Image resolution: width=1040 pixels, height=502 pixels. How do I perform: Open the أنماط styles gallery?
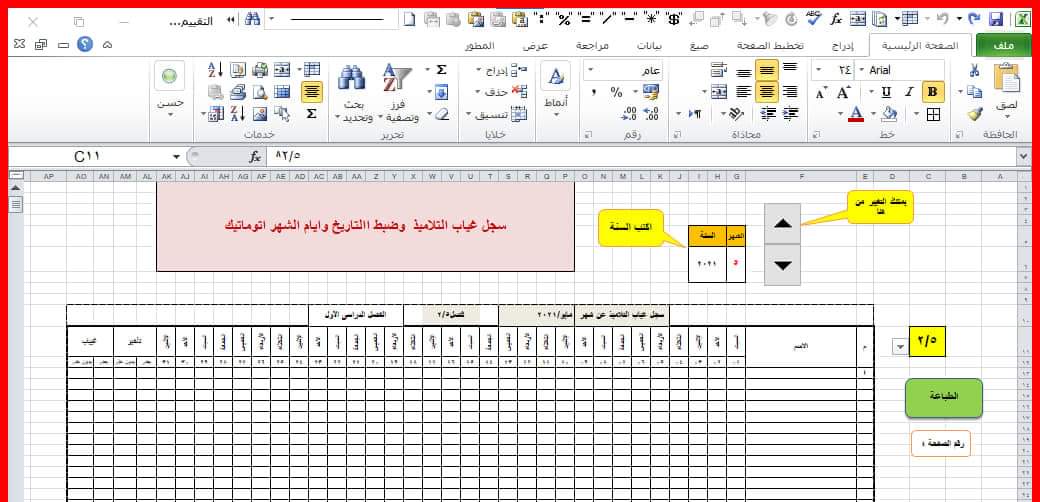point(556,90)
